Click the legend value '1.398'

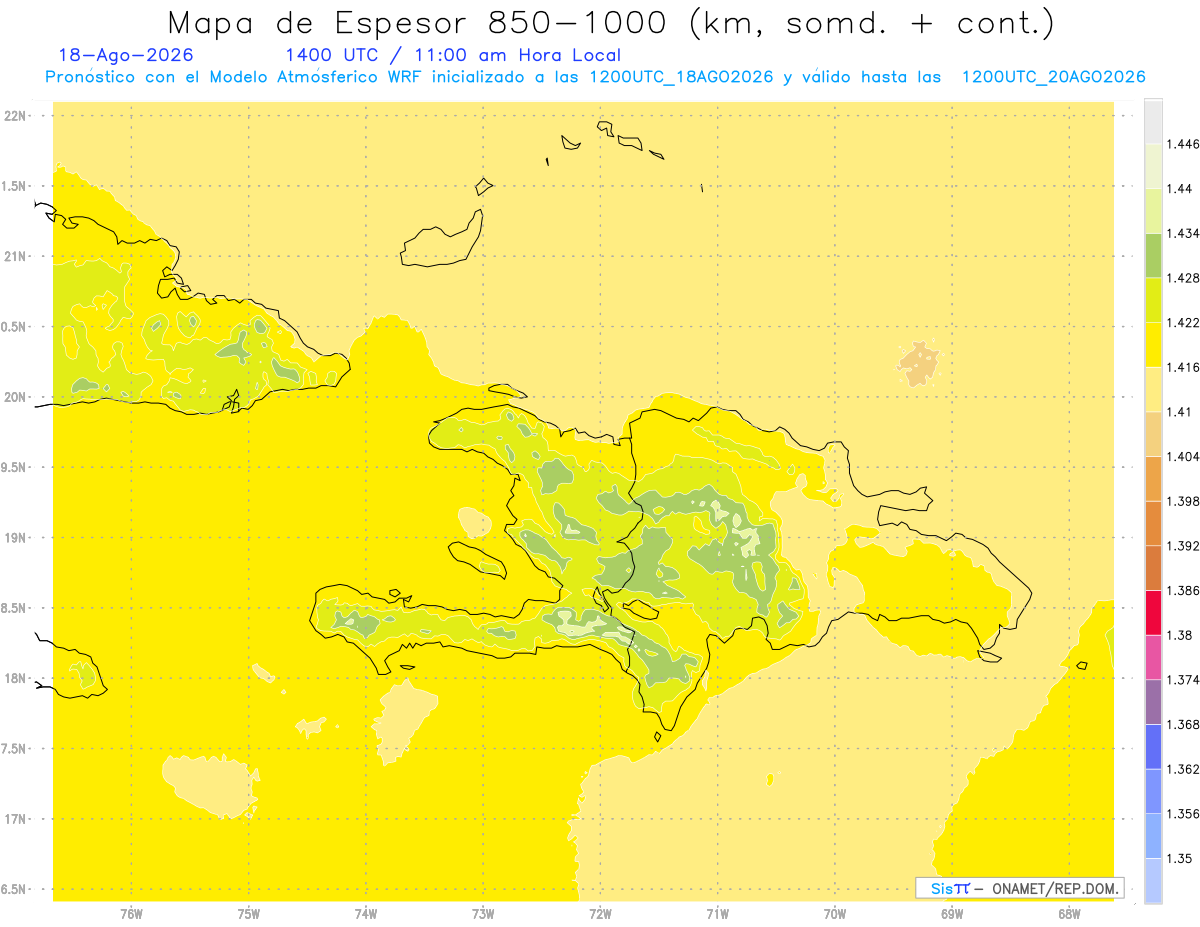(1183, 501)
